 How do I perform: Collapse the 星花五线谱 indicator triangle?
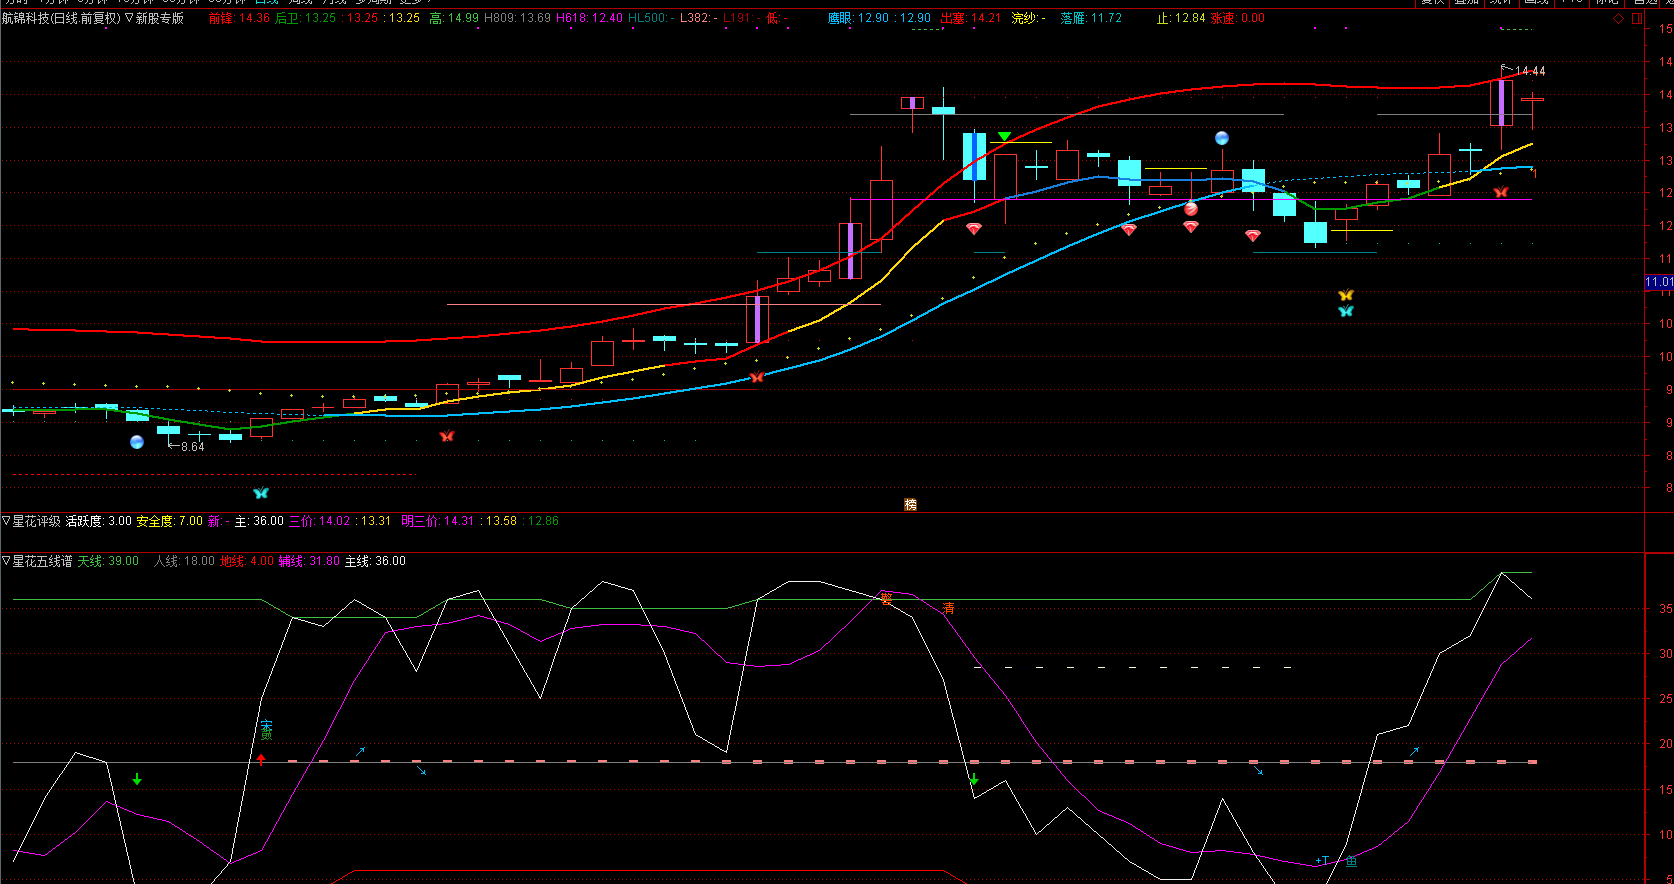pos(6,561)
